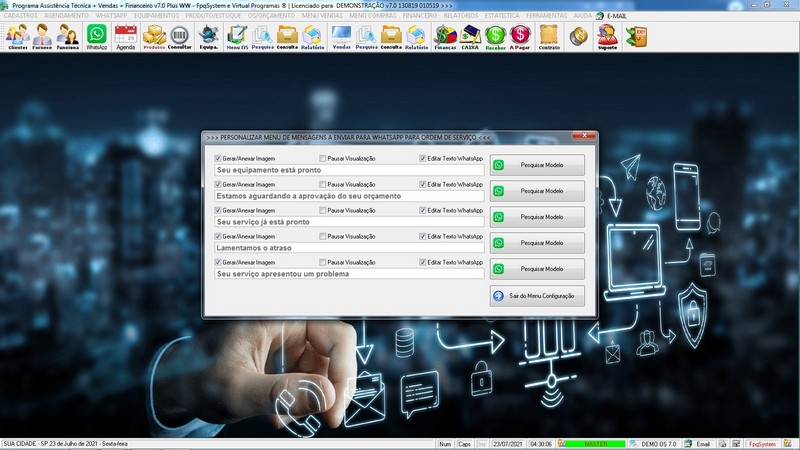The height and width of the screenshot is (450, 800).
Task: Click the Consultar barcode icon
Action: click(180, 37)
